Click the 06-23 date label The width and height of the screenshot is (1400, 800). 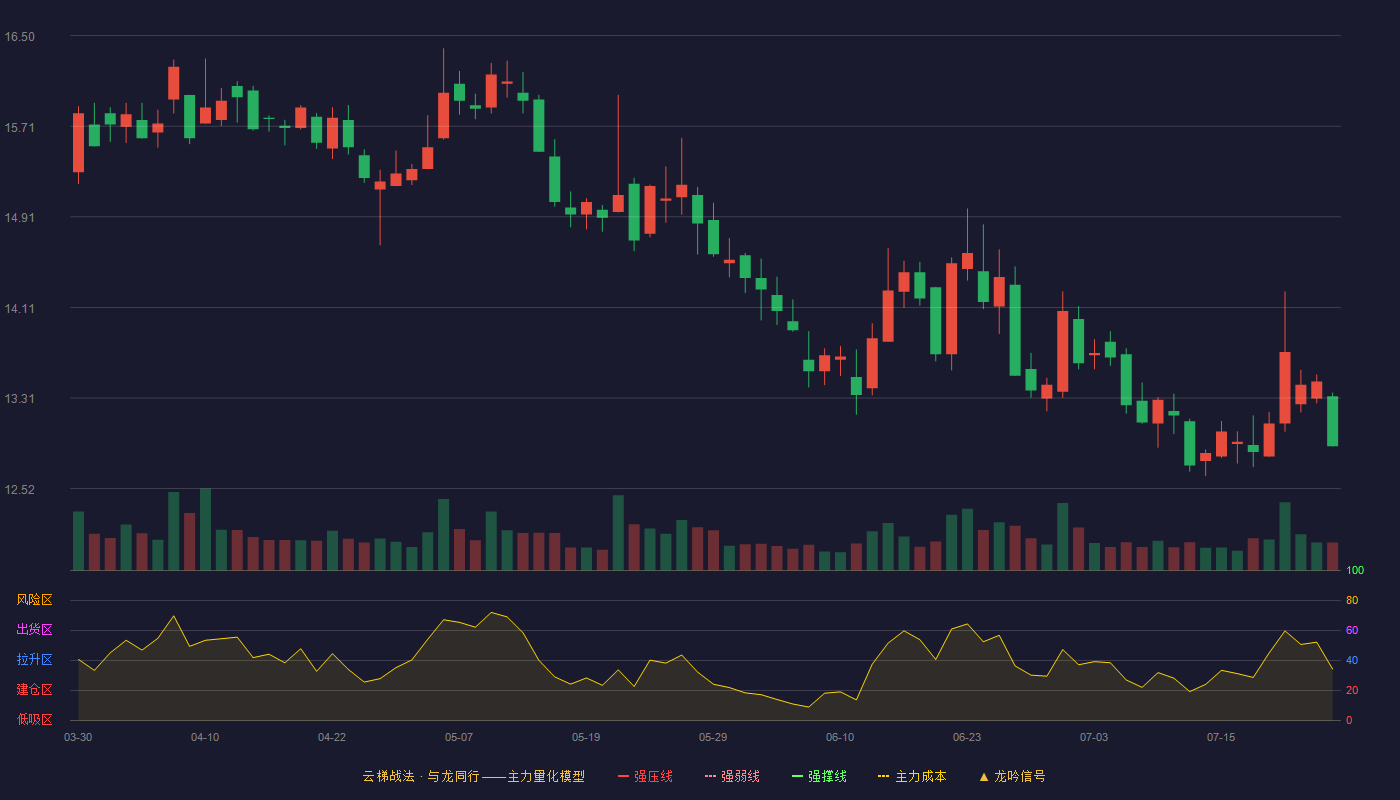(x=967, y=737)
